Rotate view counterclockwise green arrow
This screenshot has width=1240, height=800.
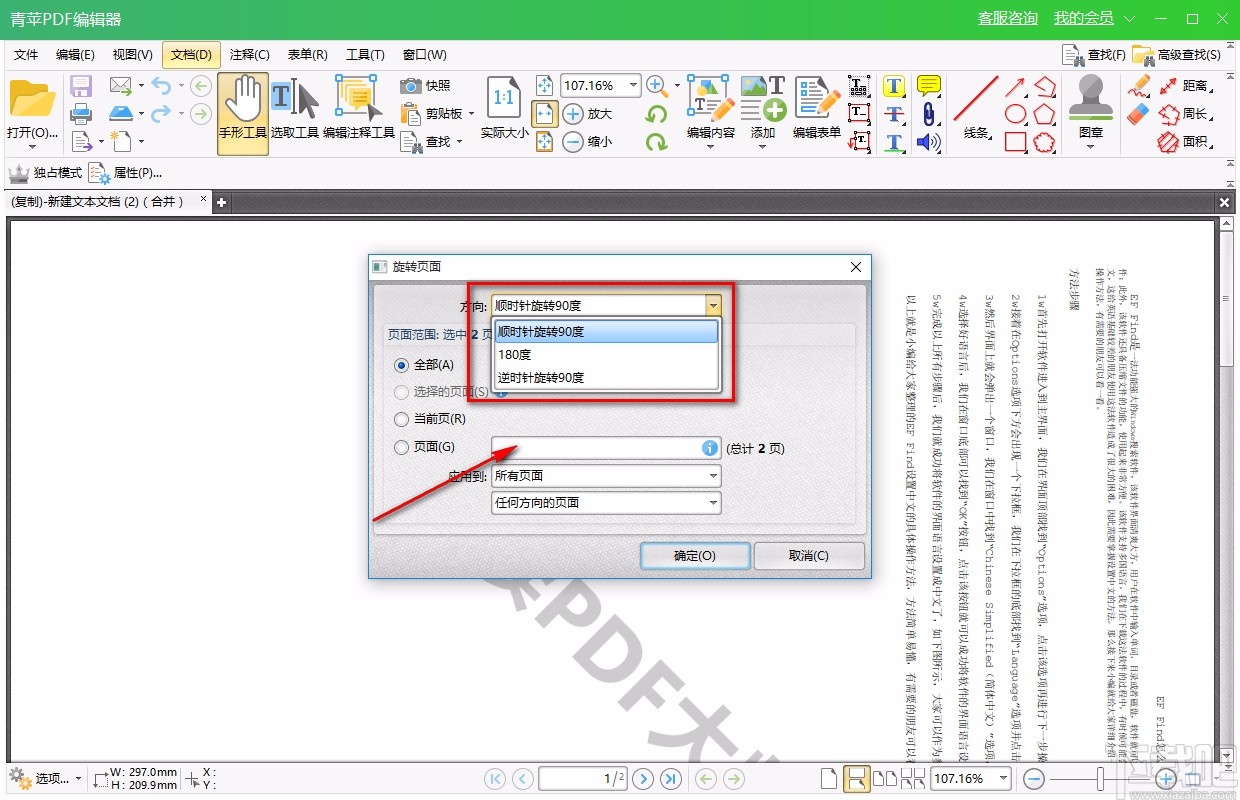click(x=656, y=114)
